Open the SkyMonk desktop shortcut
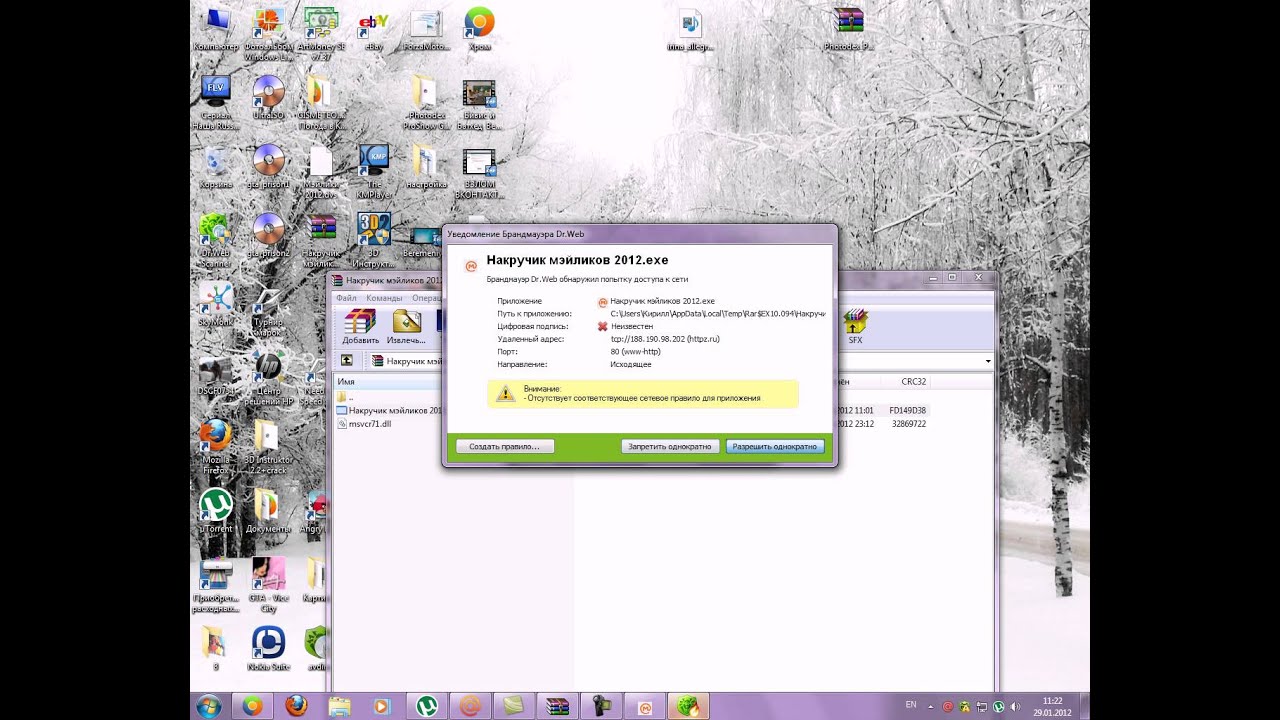The width and height of the screenshot is (1280, 720). [x=216, y=305]
